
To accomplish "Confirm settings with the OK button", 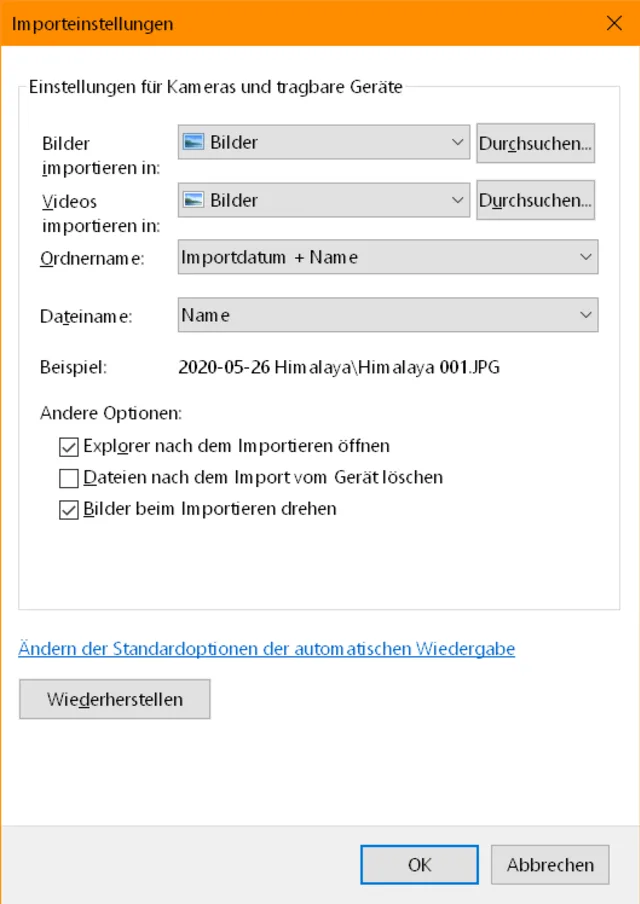I will click(420, 865).
